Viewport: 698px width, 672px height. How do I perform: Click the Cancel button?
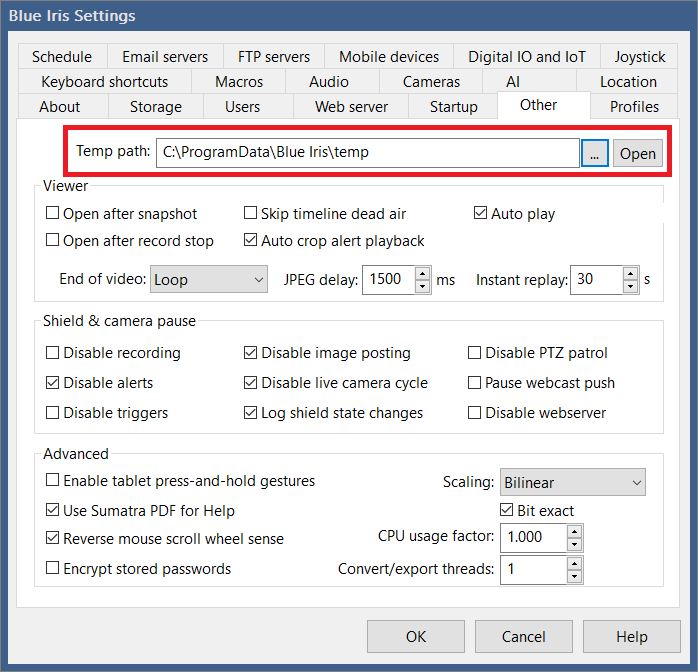click(524, 636)
